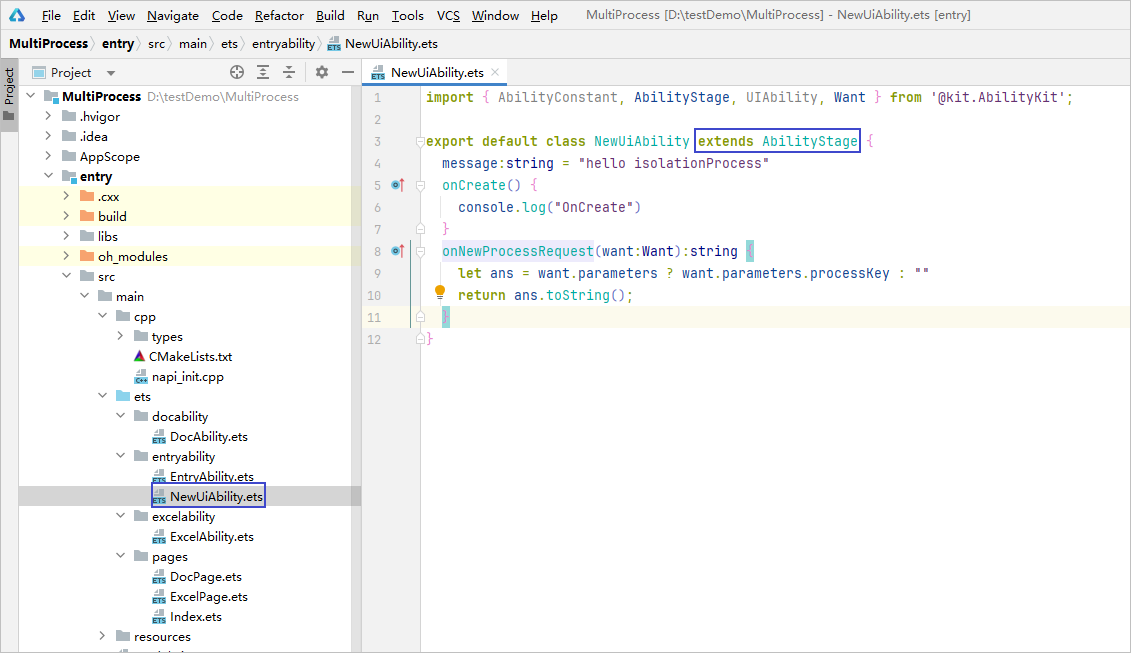Expand the .hvigor folder
Viewport: 1131px width, 653px height.
(x=48, y=116)
